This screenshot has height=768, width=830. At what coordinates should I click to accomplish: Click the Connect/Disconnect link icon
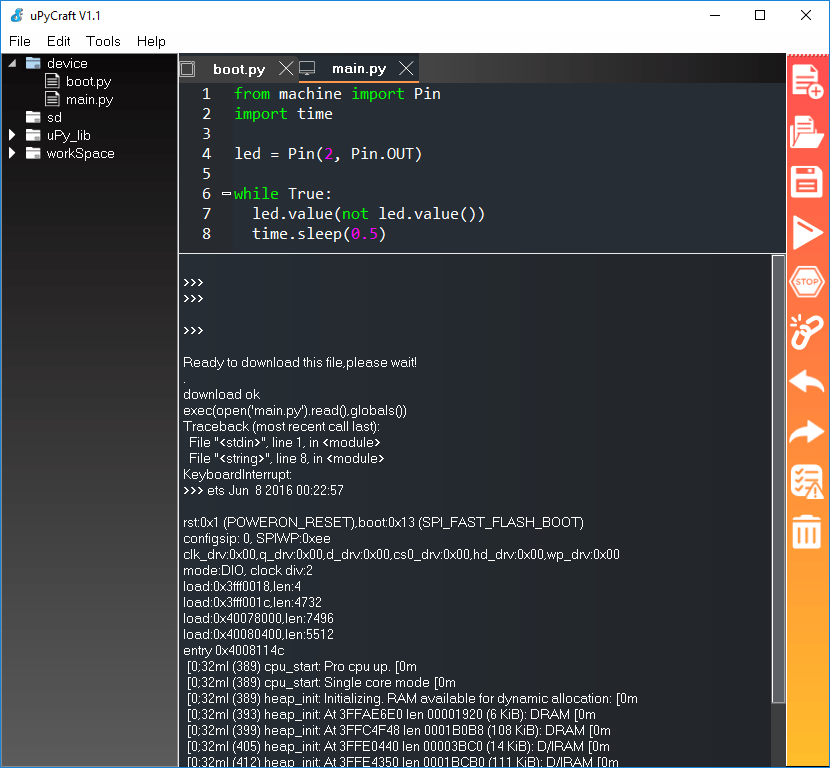tap(806, 332)
